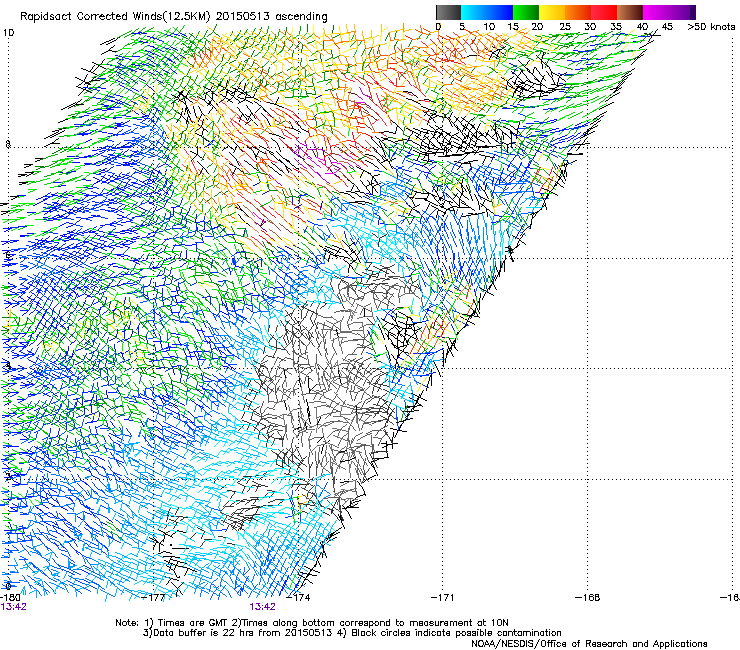740x650 pixels.
Task: Click the legend value "15"
Action: click(513, 27)
